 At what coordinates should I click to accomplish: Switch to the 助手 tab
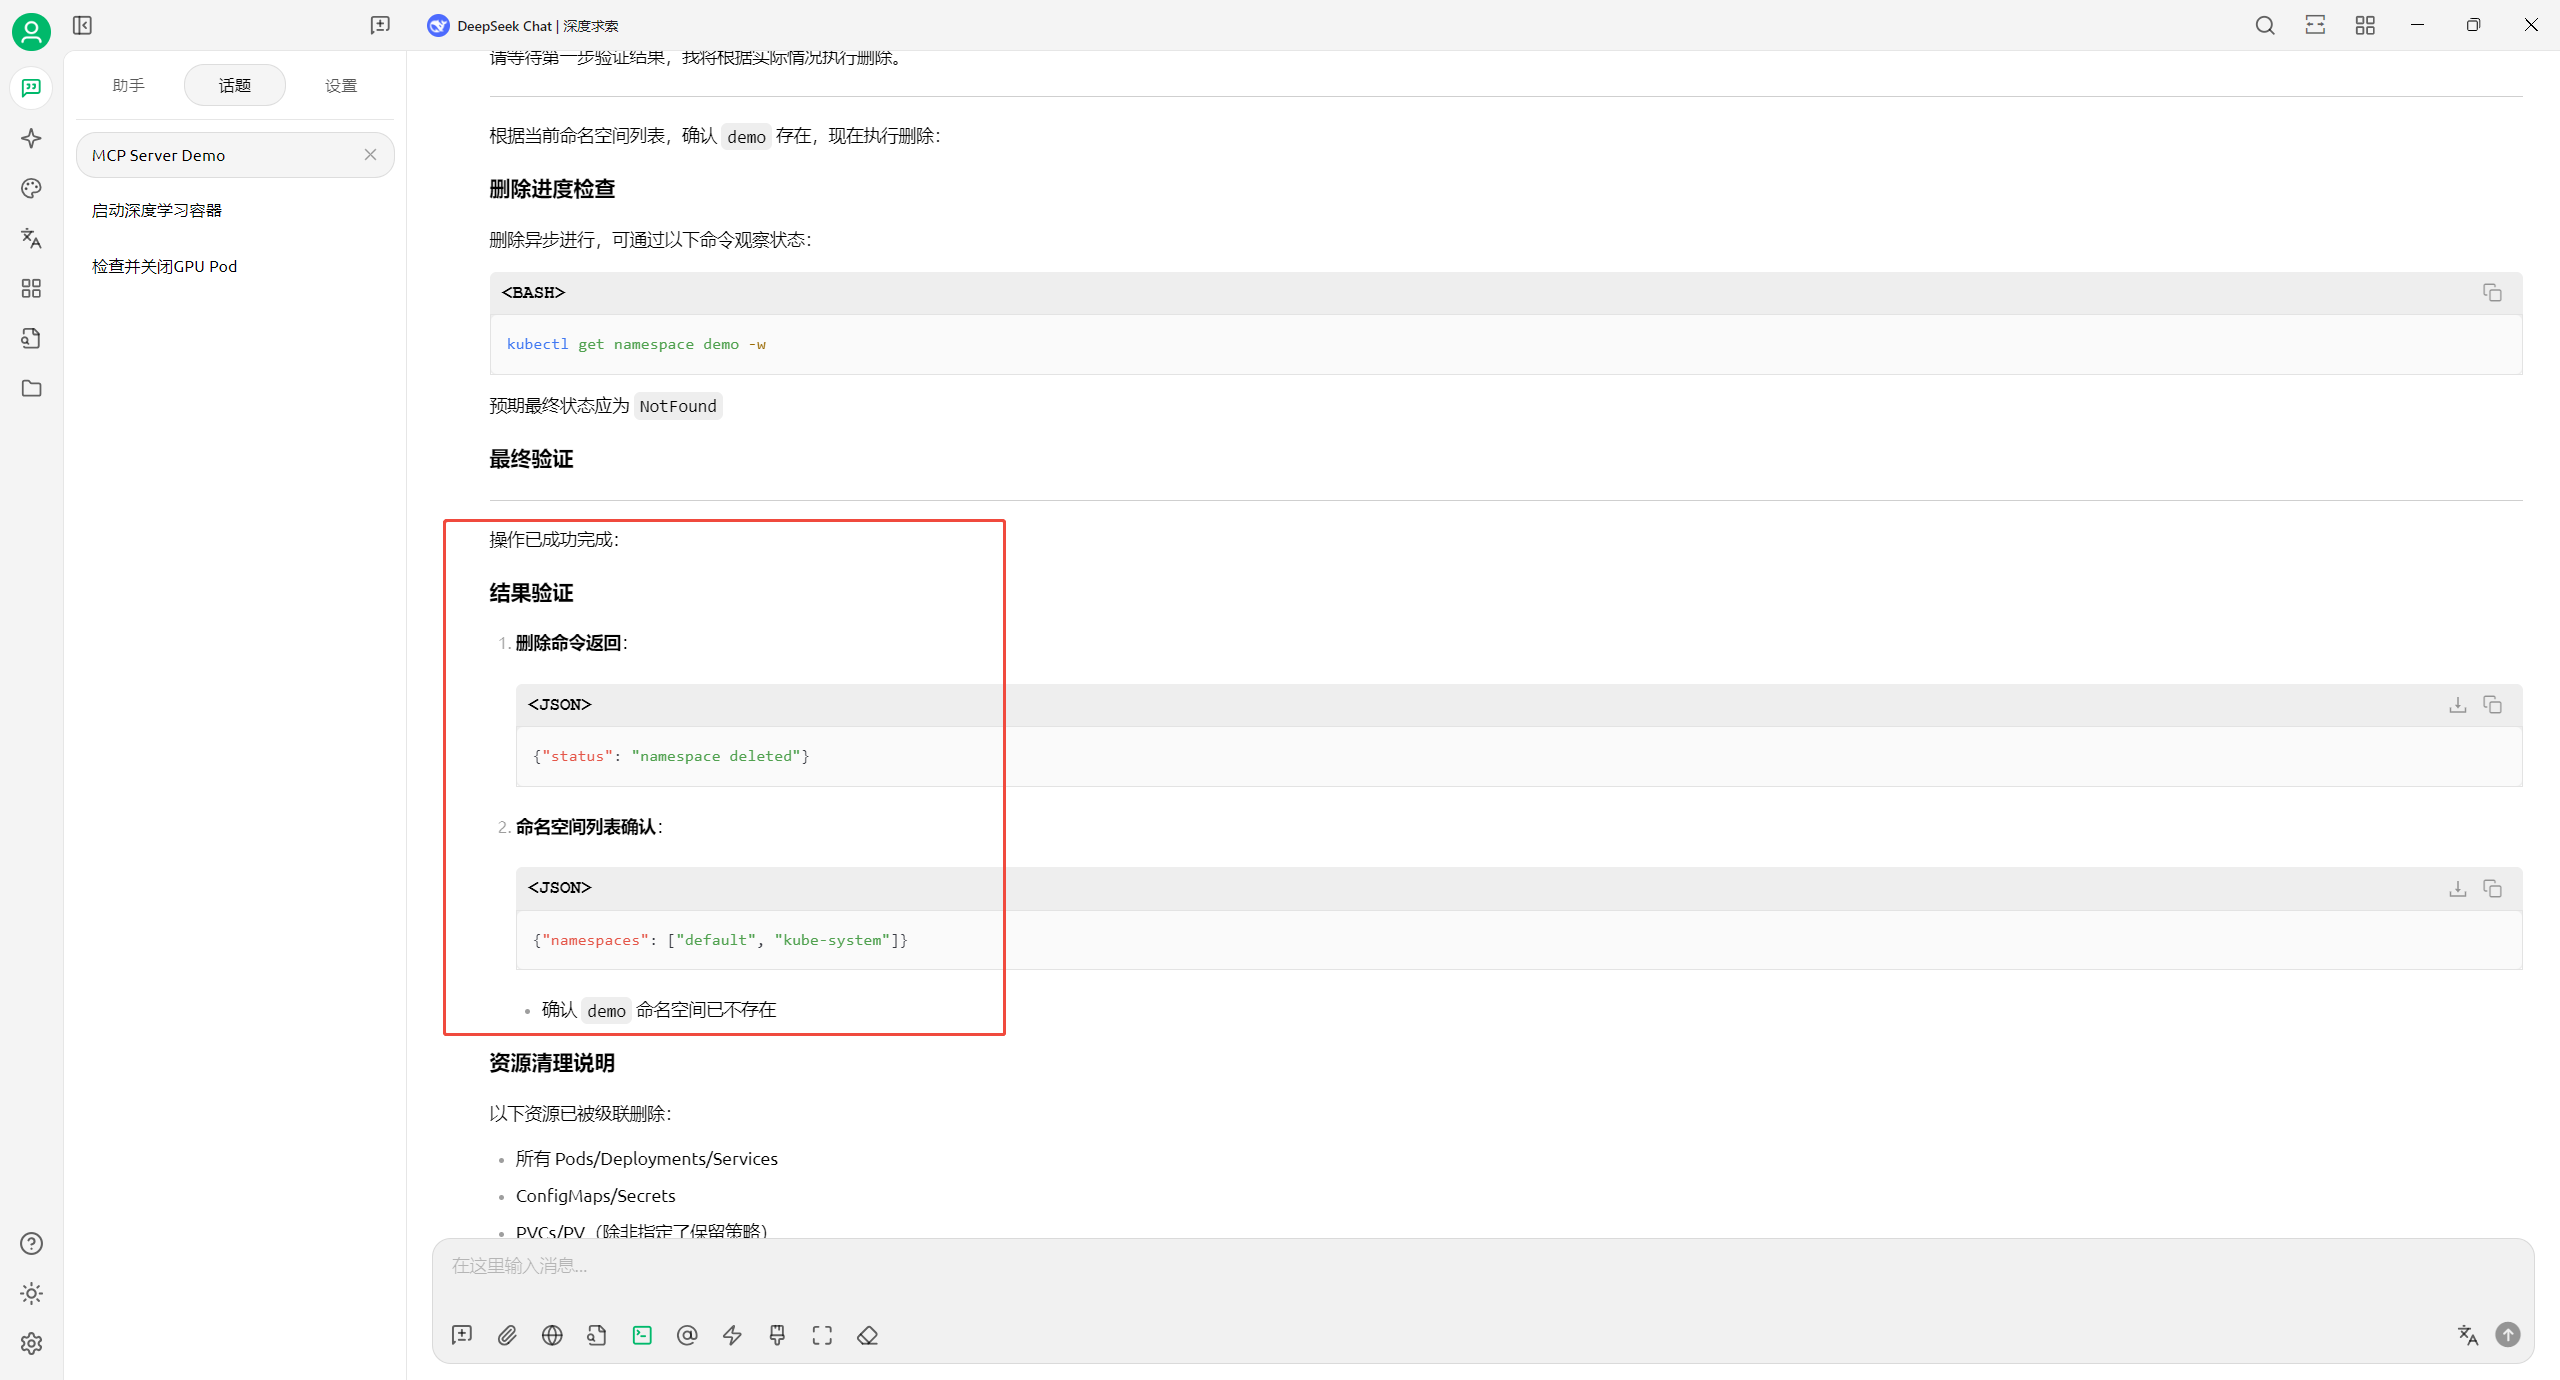[x=128, y=85]
